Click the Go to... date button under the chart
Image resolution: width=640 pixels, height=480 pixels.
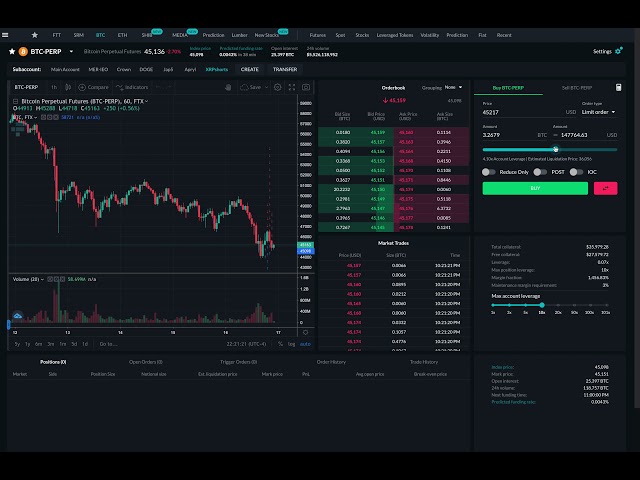coord(108,344)
